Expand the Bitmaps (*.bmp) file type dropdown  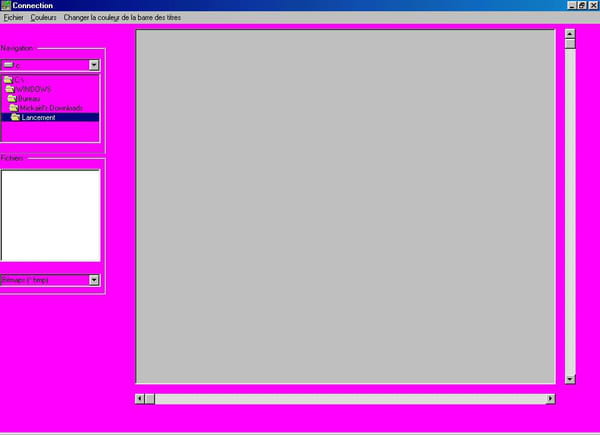click(x=94, y=280)
